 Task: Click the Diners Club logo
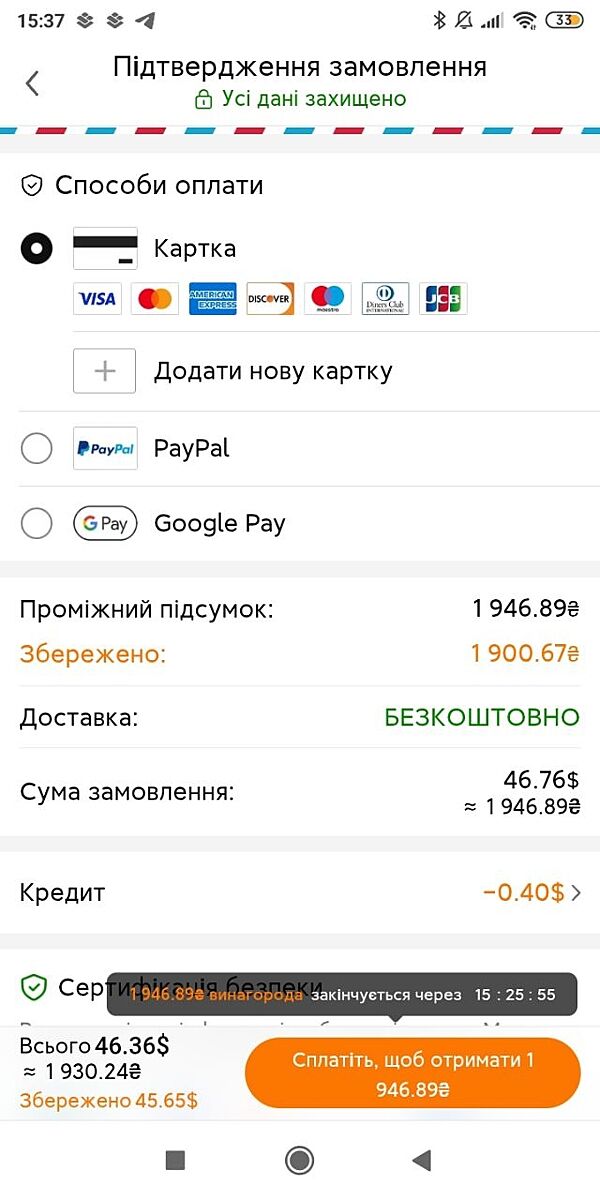pyautogui.click(x=385, y=298)
